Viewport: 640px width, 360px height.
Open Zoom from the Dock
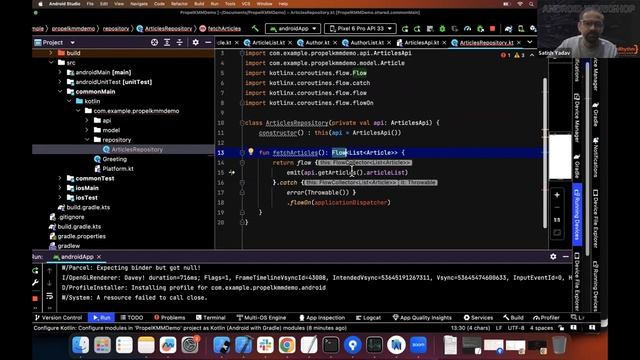[418, 345]
